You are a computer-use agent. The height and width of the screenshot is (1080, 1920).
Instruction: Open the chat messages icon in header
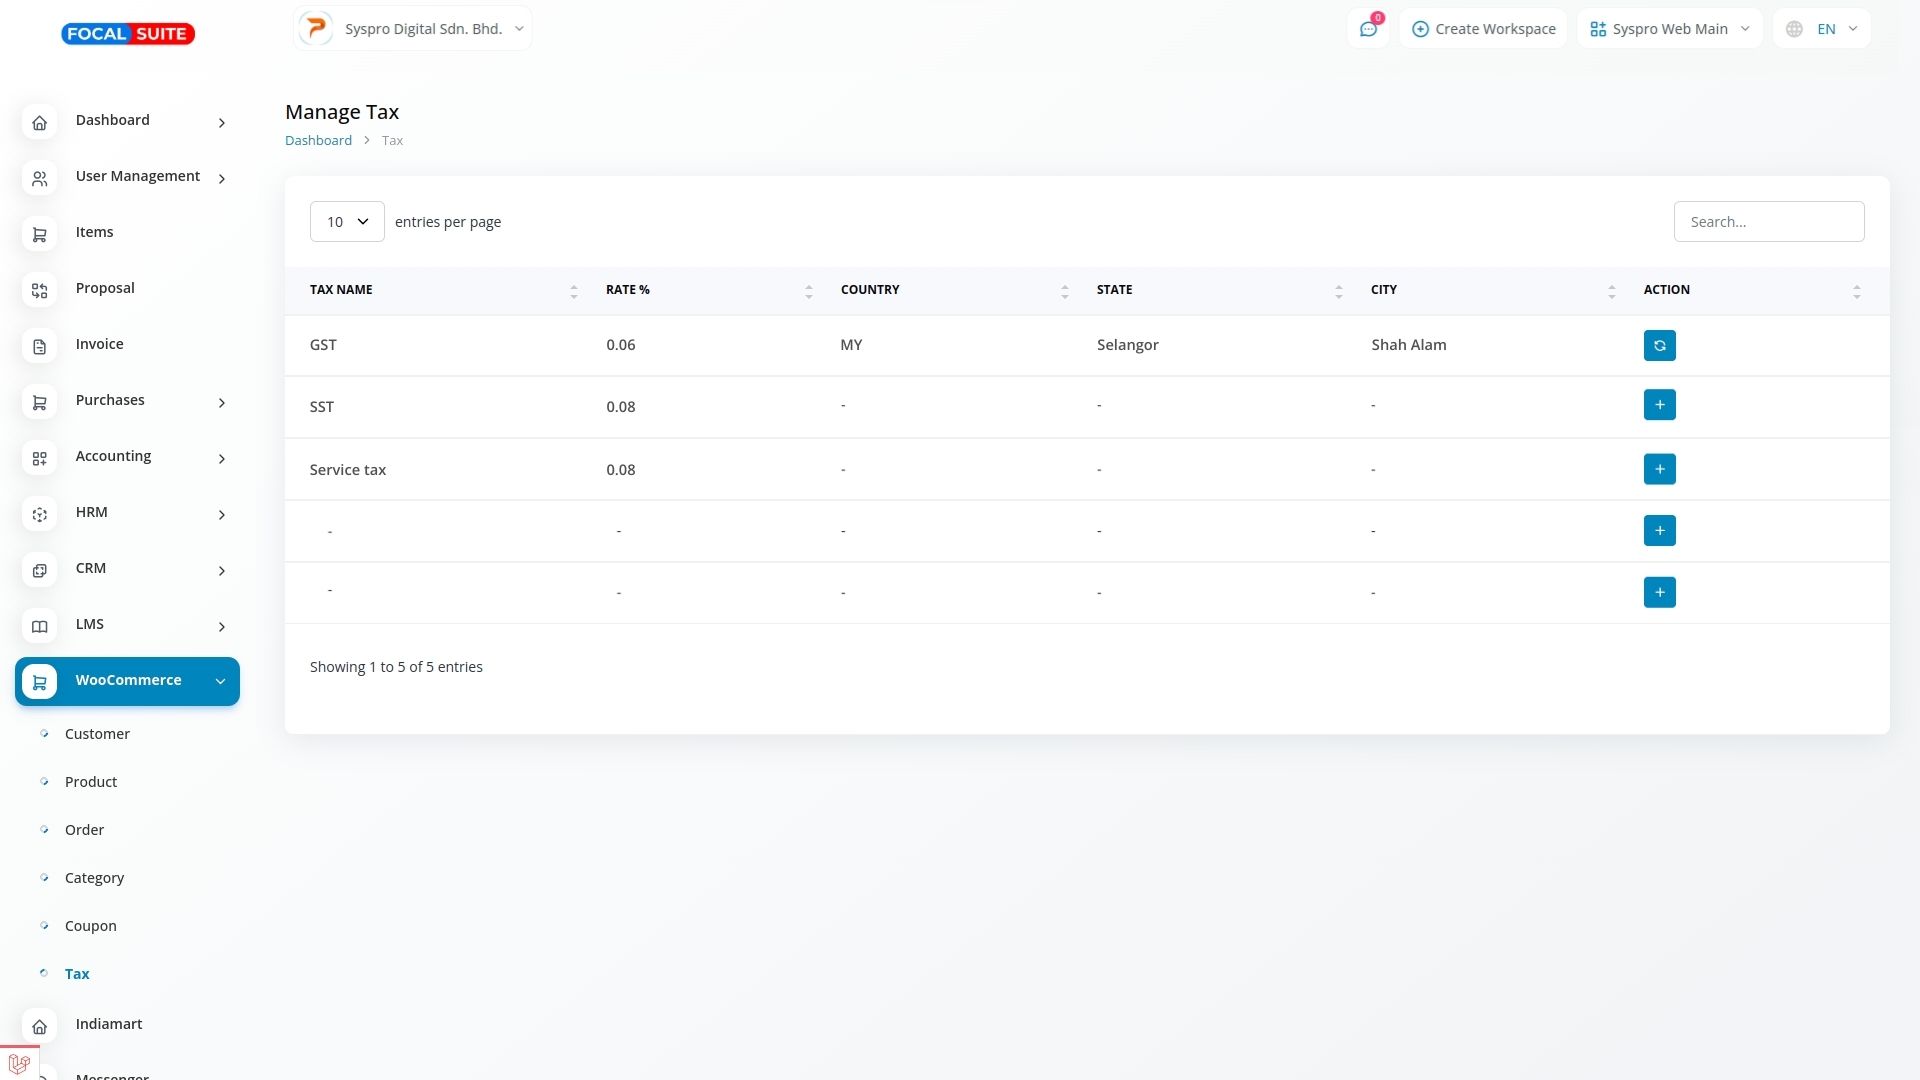pos(1368,29)
